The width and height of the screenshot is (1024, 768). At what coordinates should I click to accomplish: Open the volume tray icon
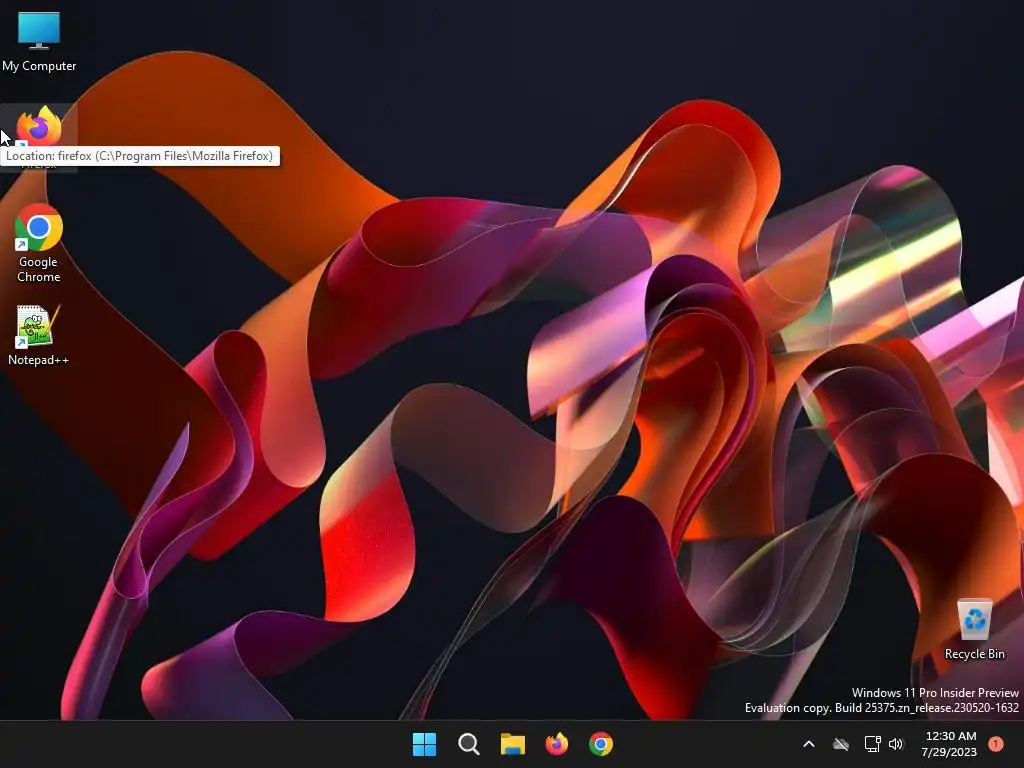click(x=896, y=744)
